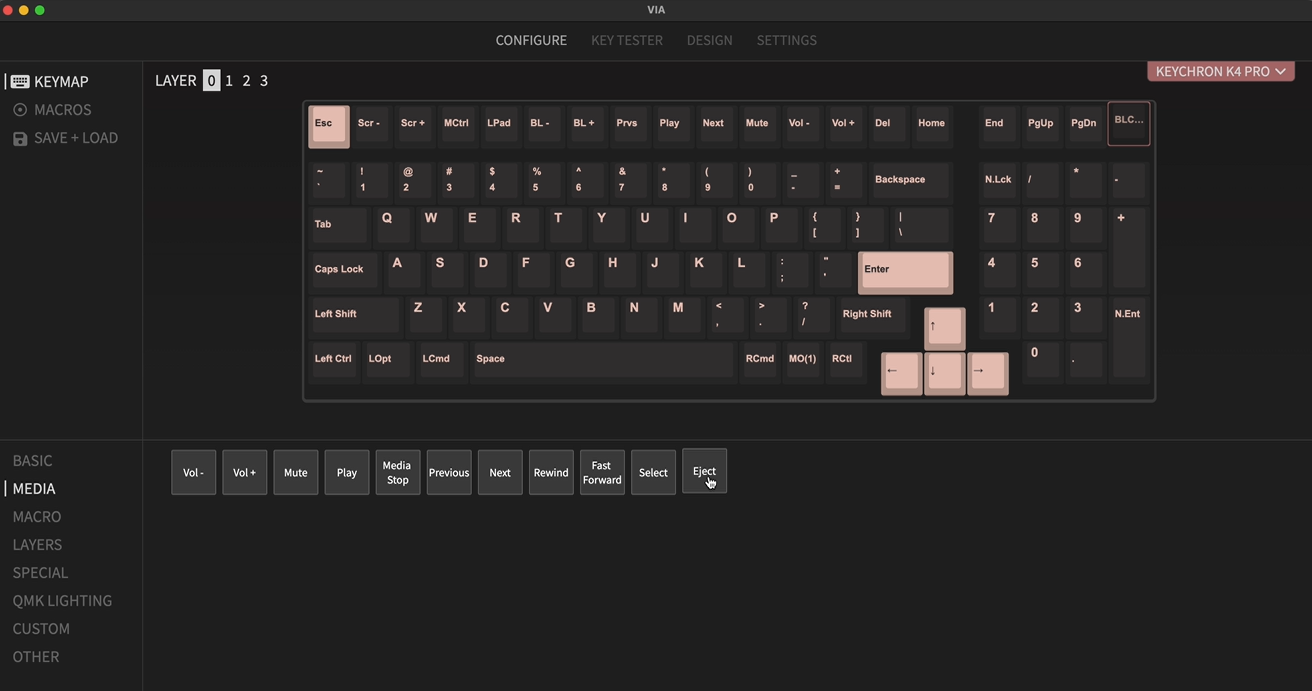Screen dimensions: 1312x691
Task: Choose the BASIC keycode category
Action: (32, 461)
